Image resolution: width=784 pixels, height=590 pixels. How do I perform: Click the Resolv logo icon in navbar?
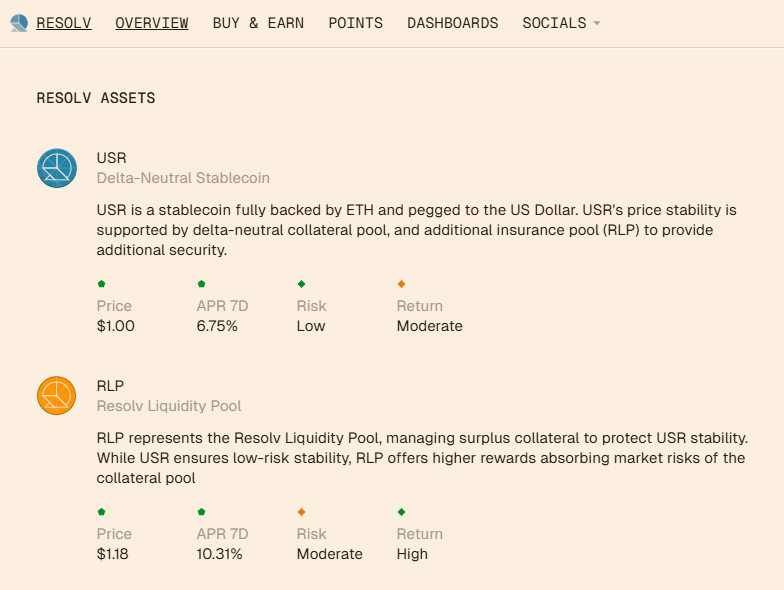19,23
